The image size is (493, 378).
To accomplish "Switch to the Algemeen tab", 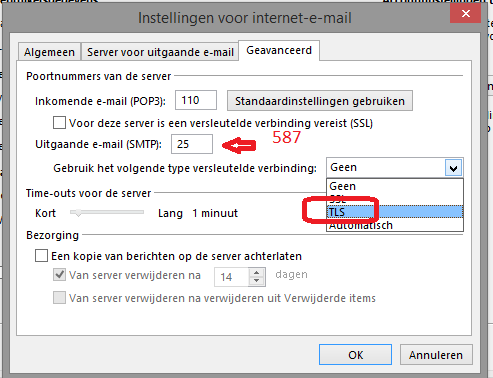I will coord(49,52).
